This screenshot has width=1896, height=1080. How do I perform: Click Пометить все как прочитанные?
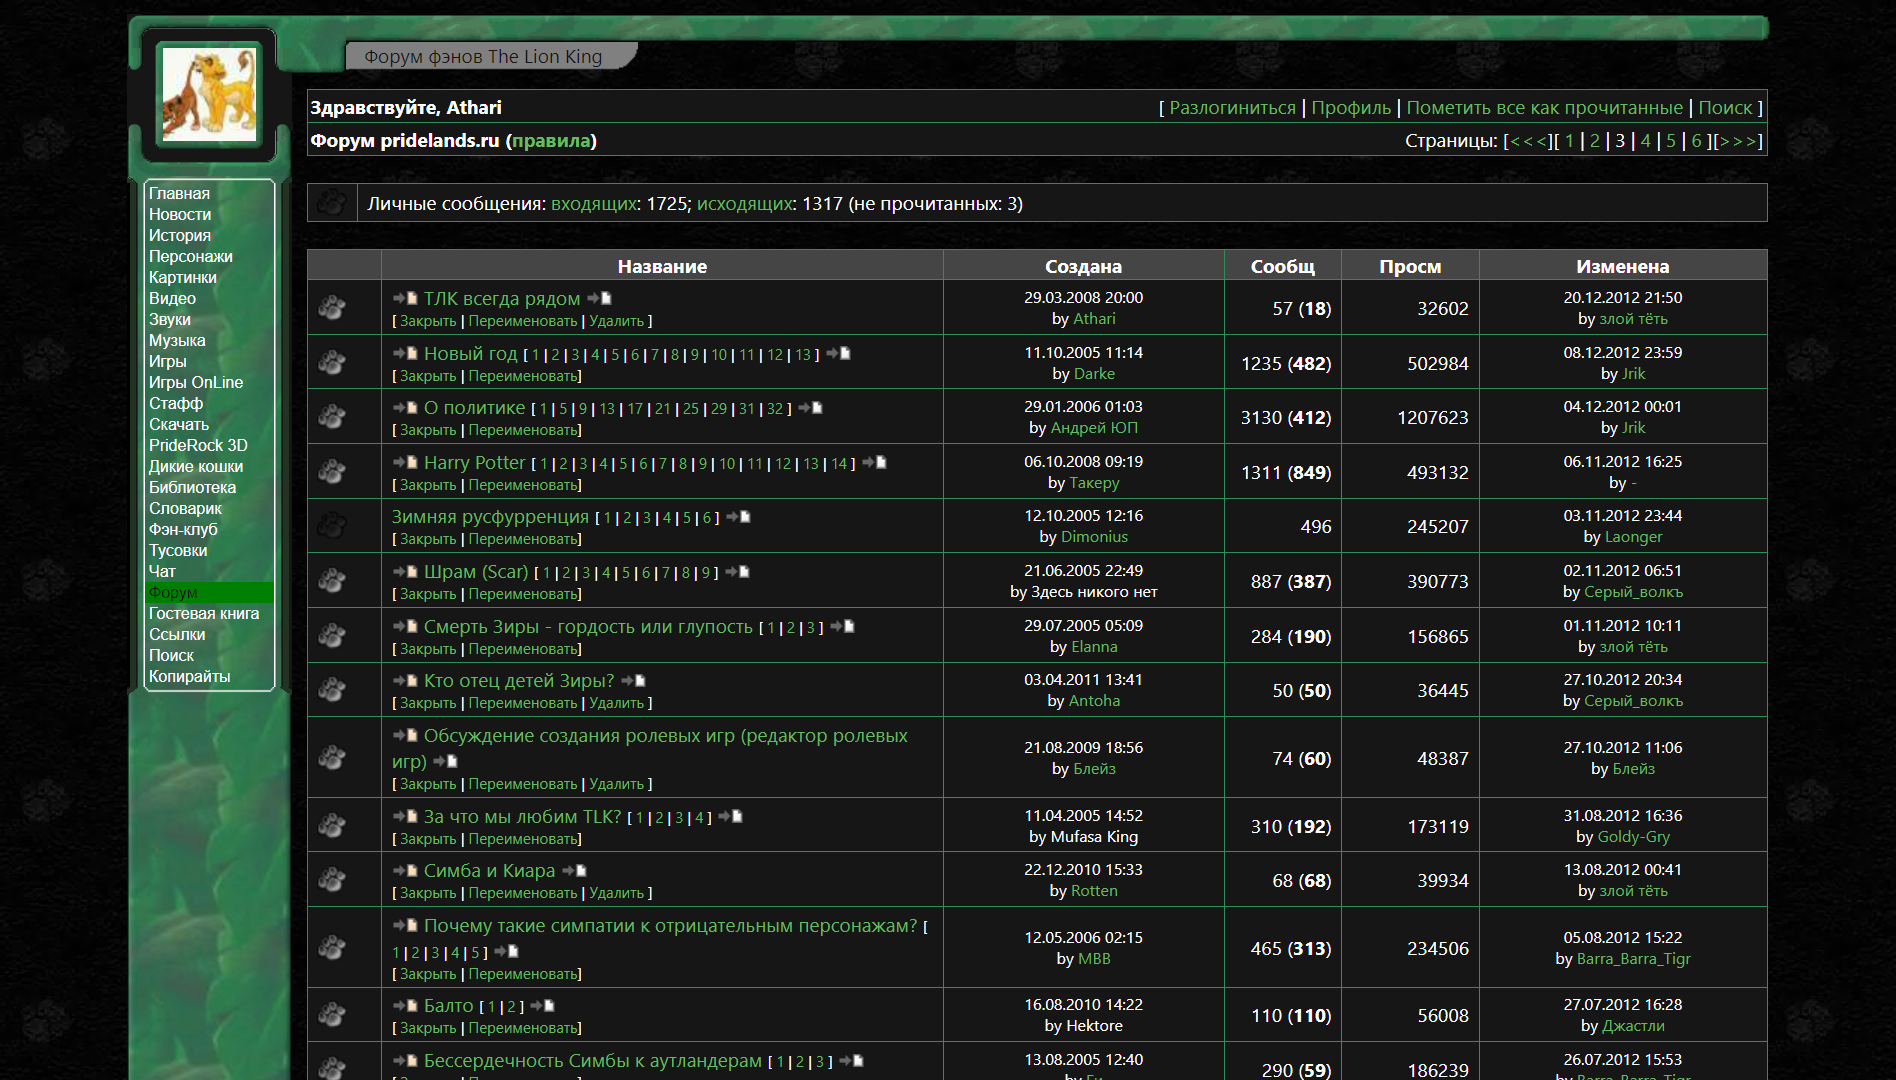coord(1544,107)
